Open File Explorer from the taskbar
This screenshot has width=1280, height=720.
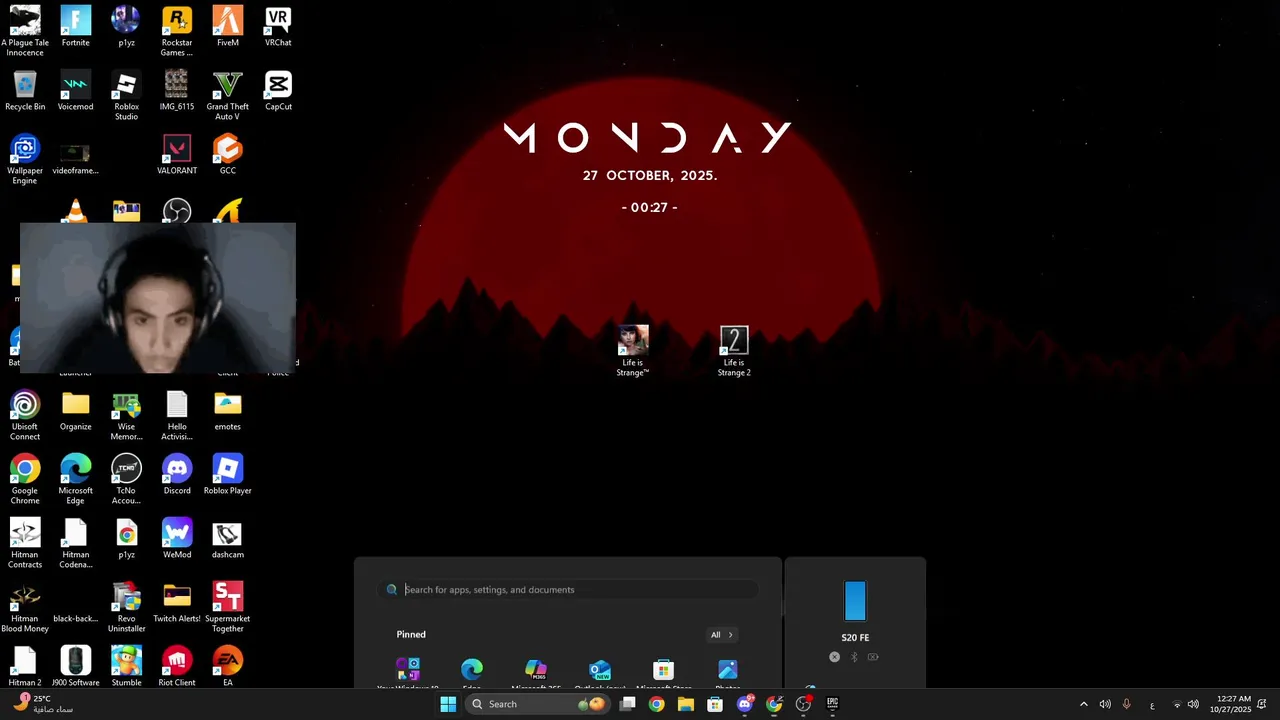click(686, 704)
